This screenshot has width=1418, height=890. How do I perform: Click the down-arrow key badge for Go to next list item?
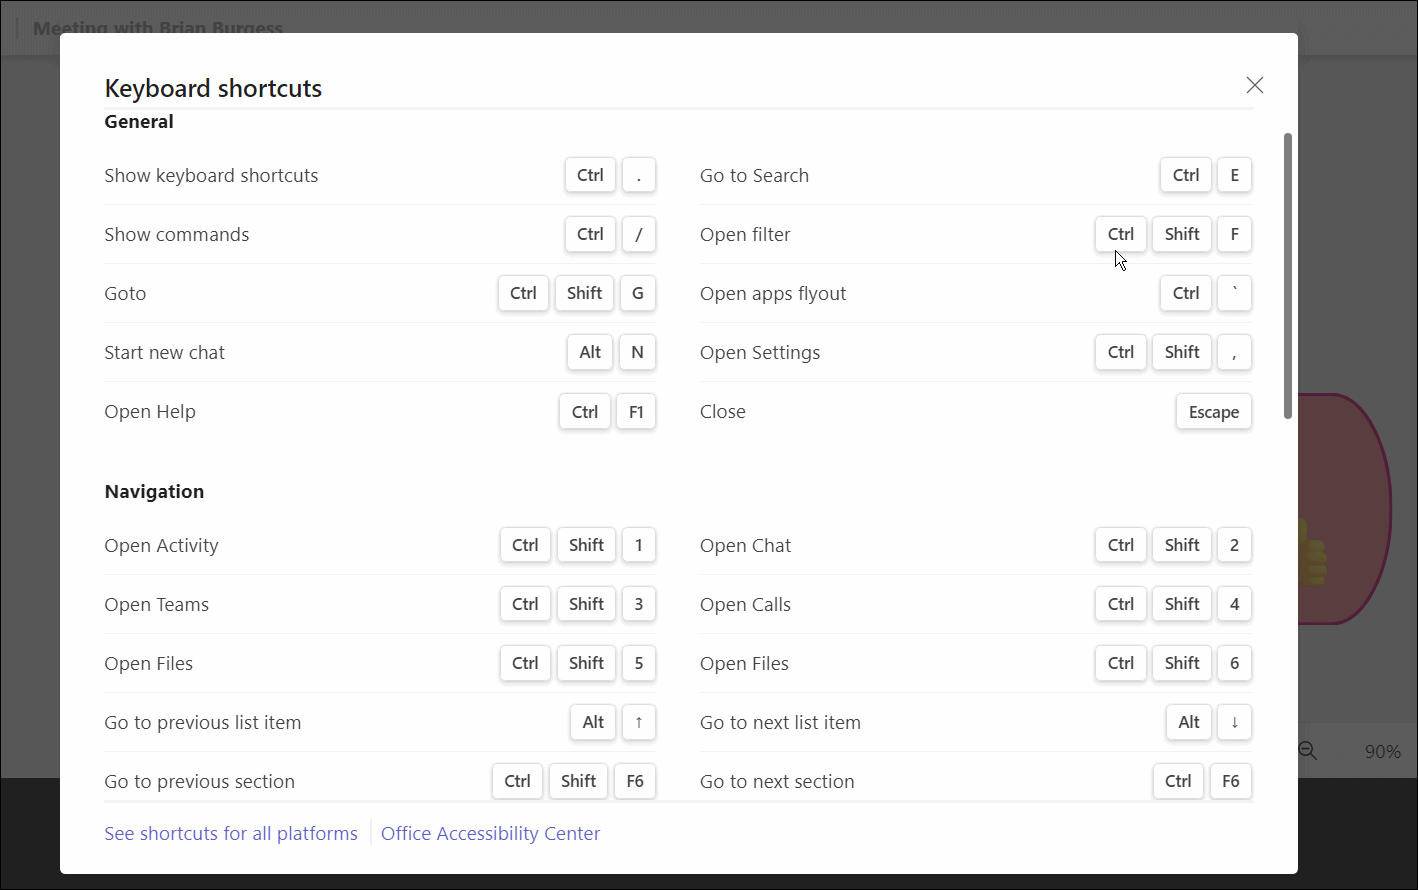(1234, 722)
